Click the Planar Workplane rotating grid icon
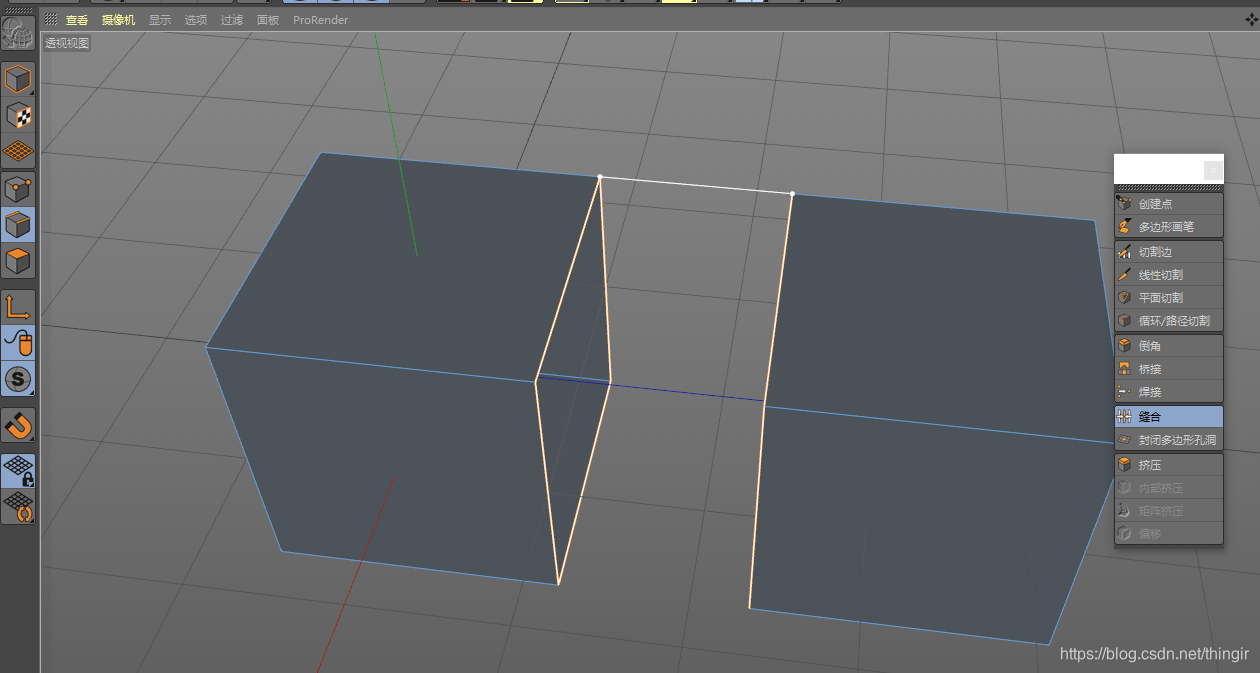1260x673 pixels. coord(18,507)
